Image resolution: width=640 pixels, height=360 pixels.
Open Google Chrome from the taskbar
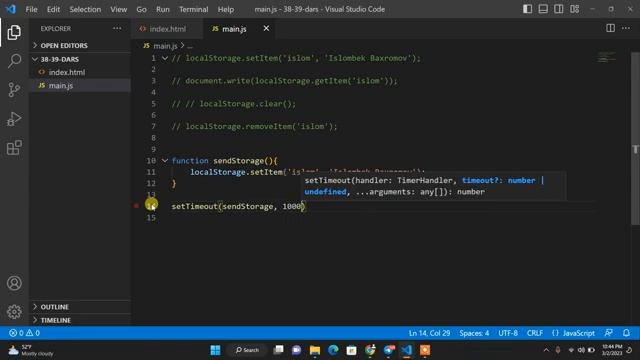[x=370, y=350]
